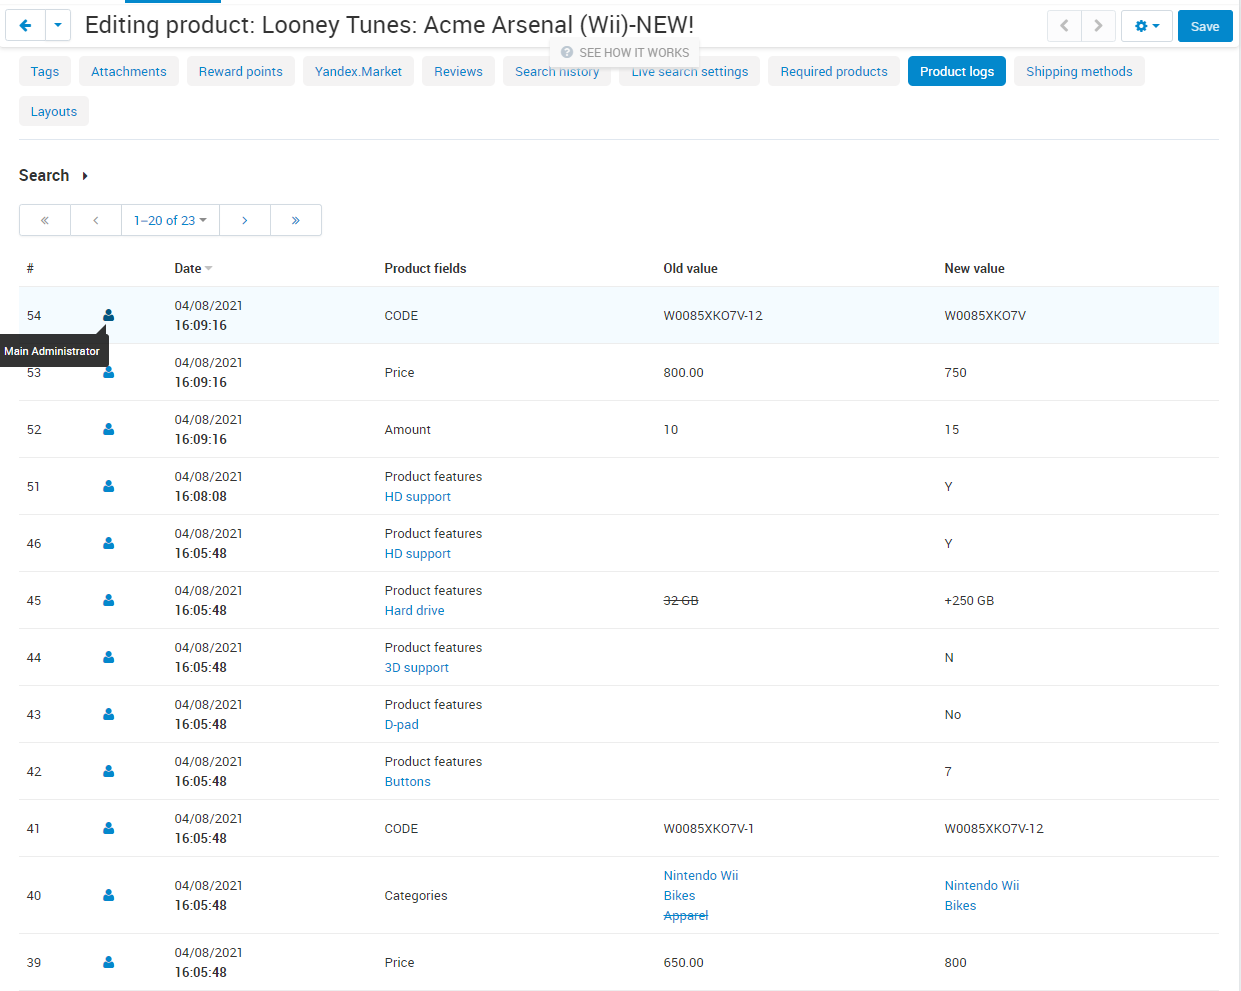Image resolution: width=1241 pixels, height=991 pixels.
Task: Select new code value W0085XKO7V in row 54
Action: click(985, 315)
